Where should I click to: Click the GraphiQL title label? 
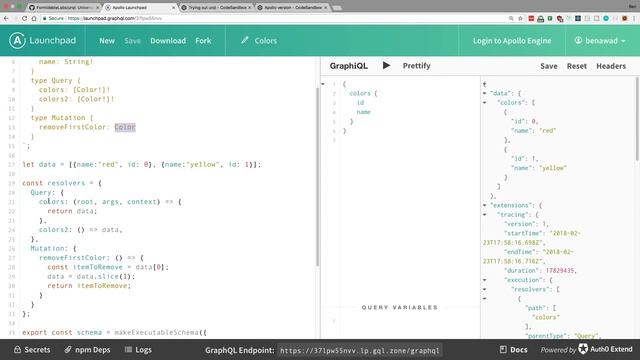click(x=349, y=66)
